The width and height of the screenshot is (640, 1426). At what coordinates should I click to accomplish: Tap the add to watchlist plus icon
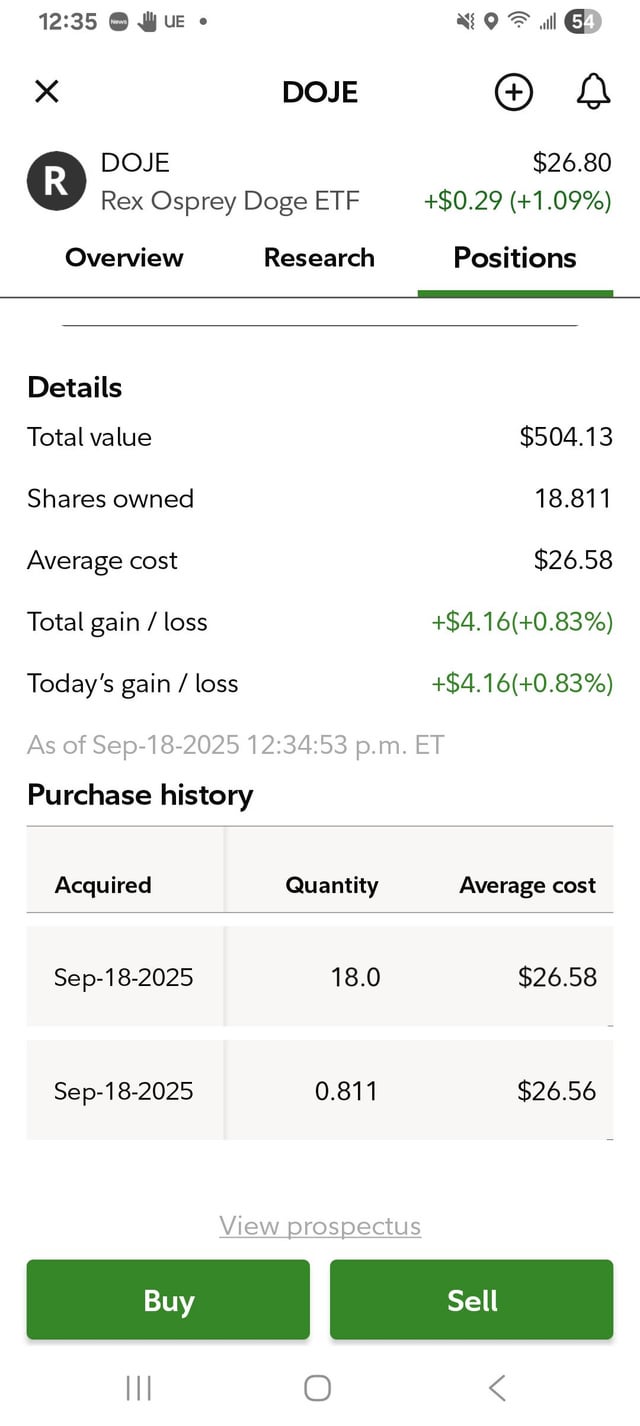(513, 92)
